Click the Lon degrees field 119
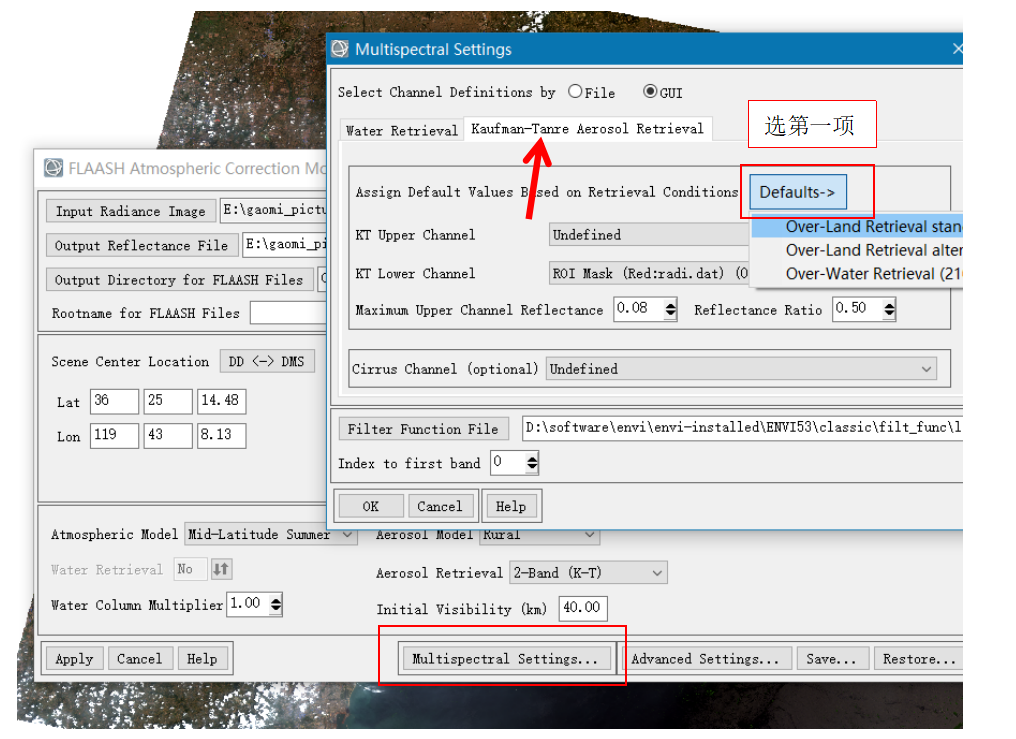 pos(115,435)
